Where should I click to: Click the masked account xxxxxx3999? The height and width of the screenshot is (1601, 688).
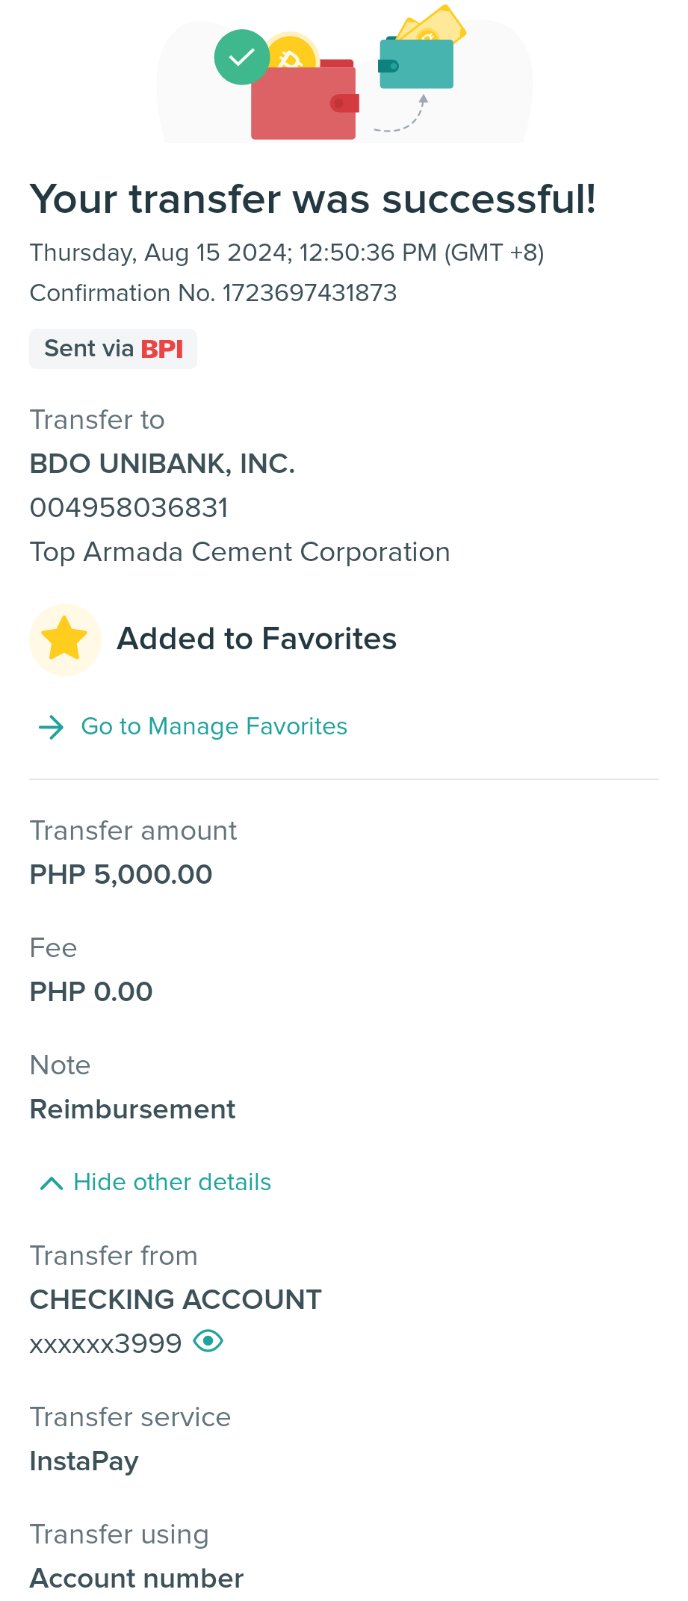click(x=106, y=1343)
